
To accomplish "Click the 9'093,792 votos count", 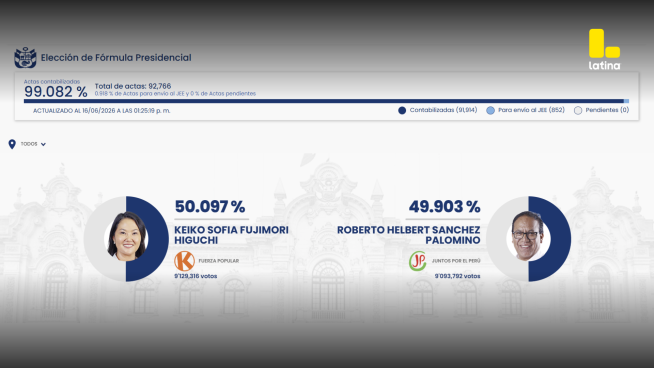I will pyautogui.click(x=458, y=276).
